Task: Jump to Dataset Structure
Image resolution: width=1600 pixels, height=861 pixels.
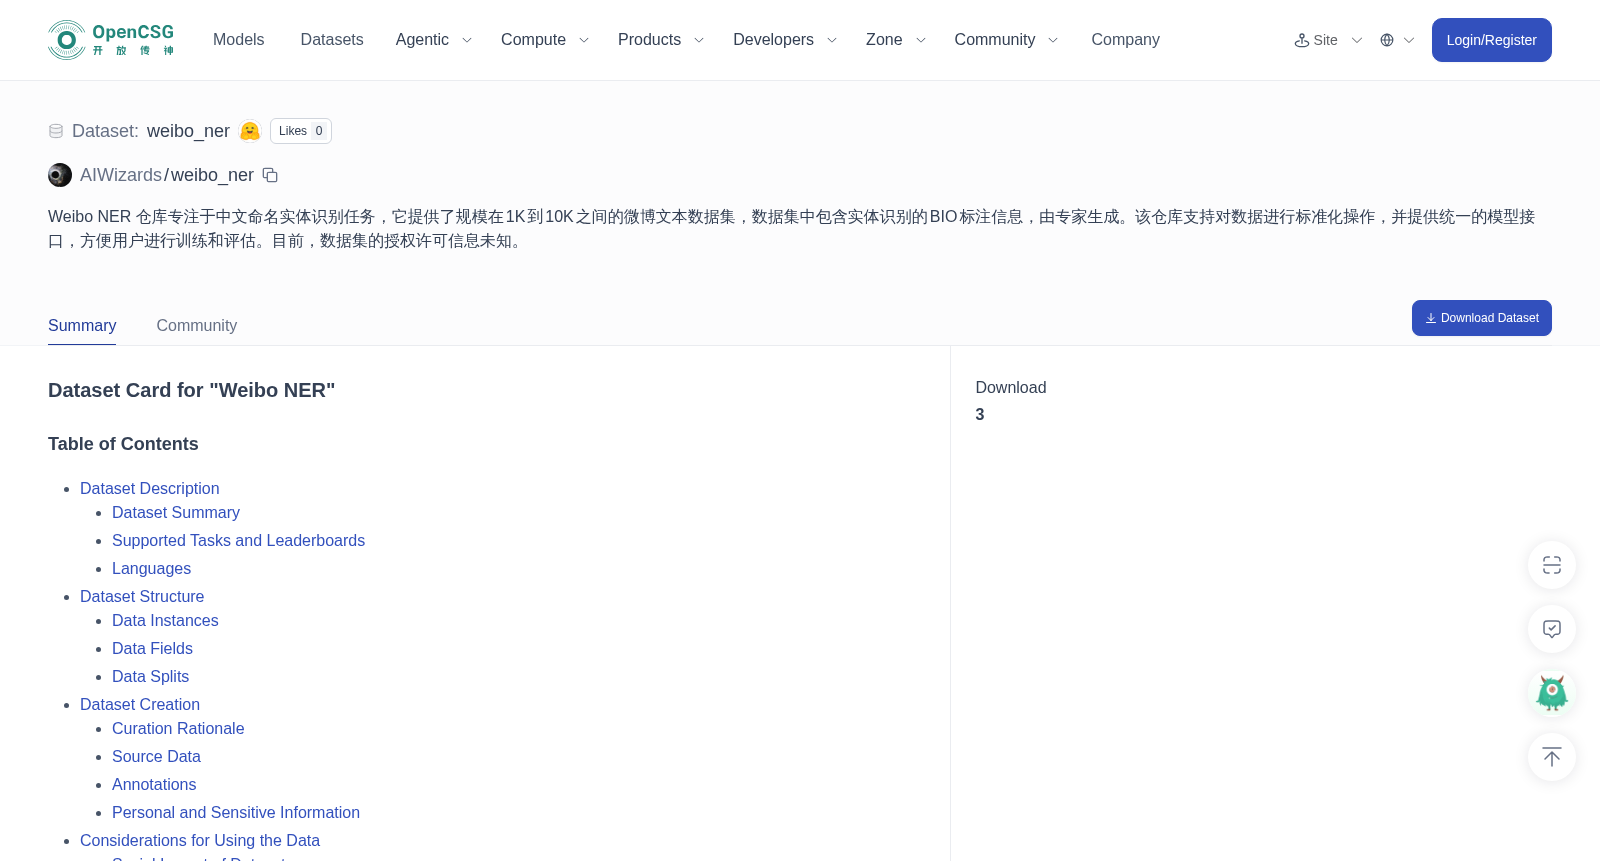Action: [142, 596]
